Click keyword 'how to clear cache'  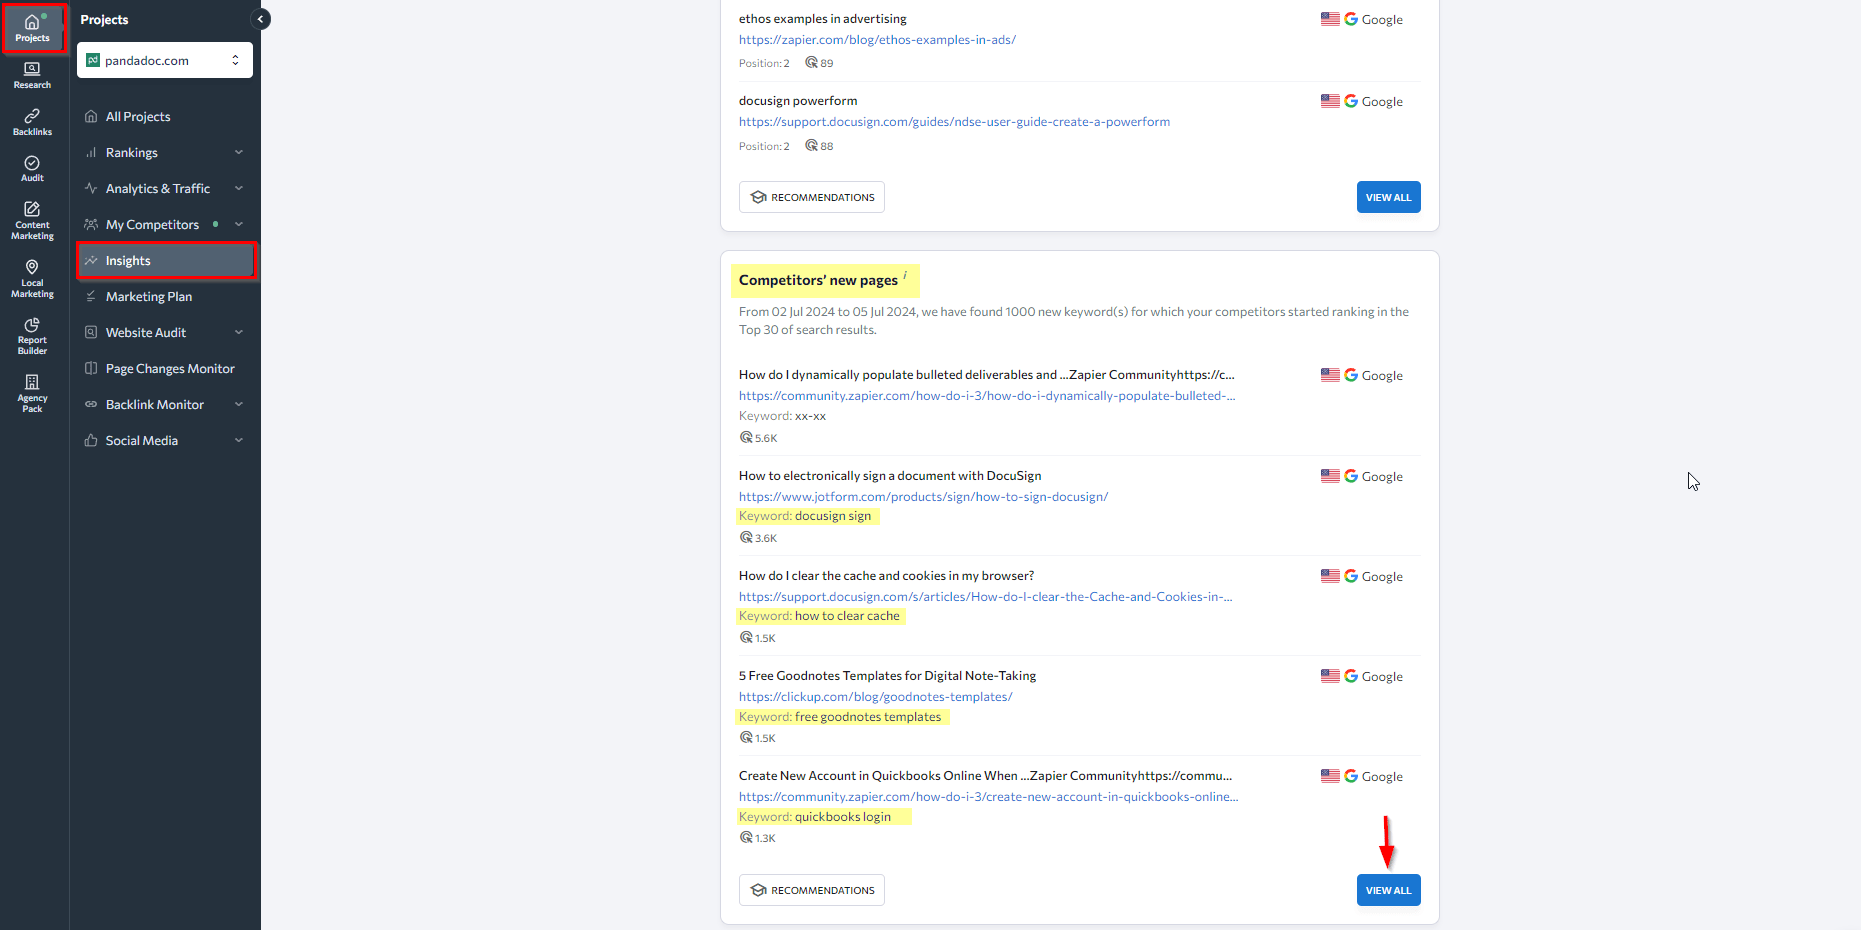(x=847, y=616)
